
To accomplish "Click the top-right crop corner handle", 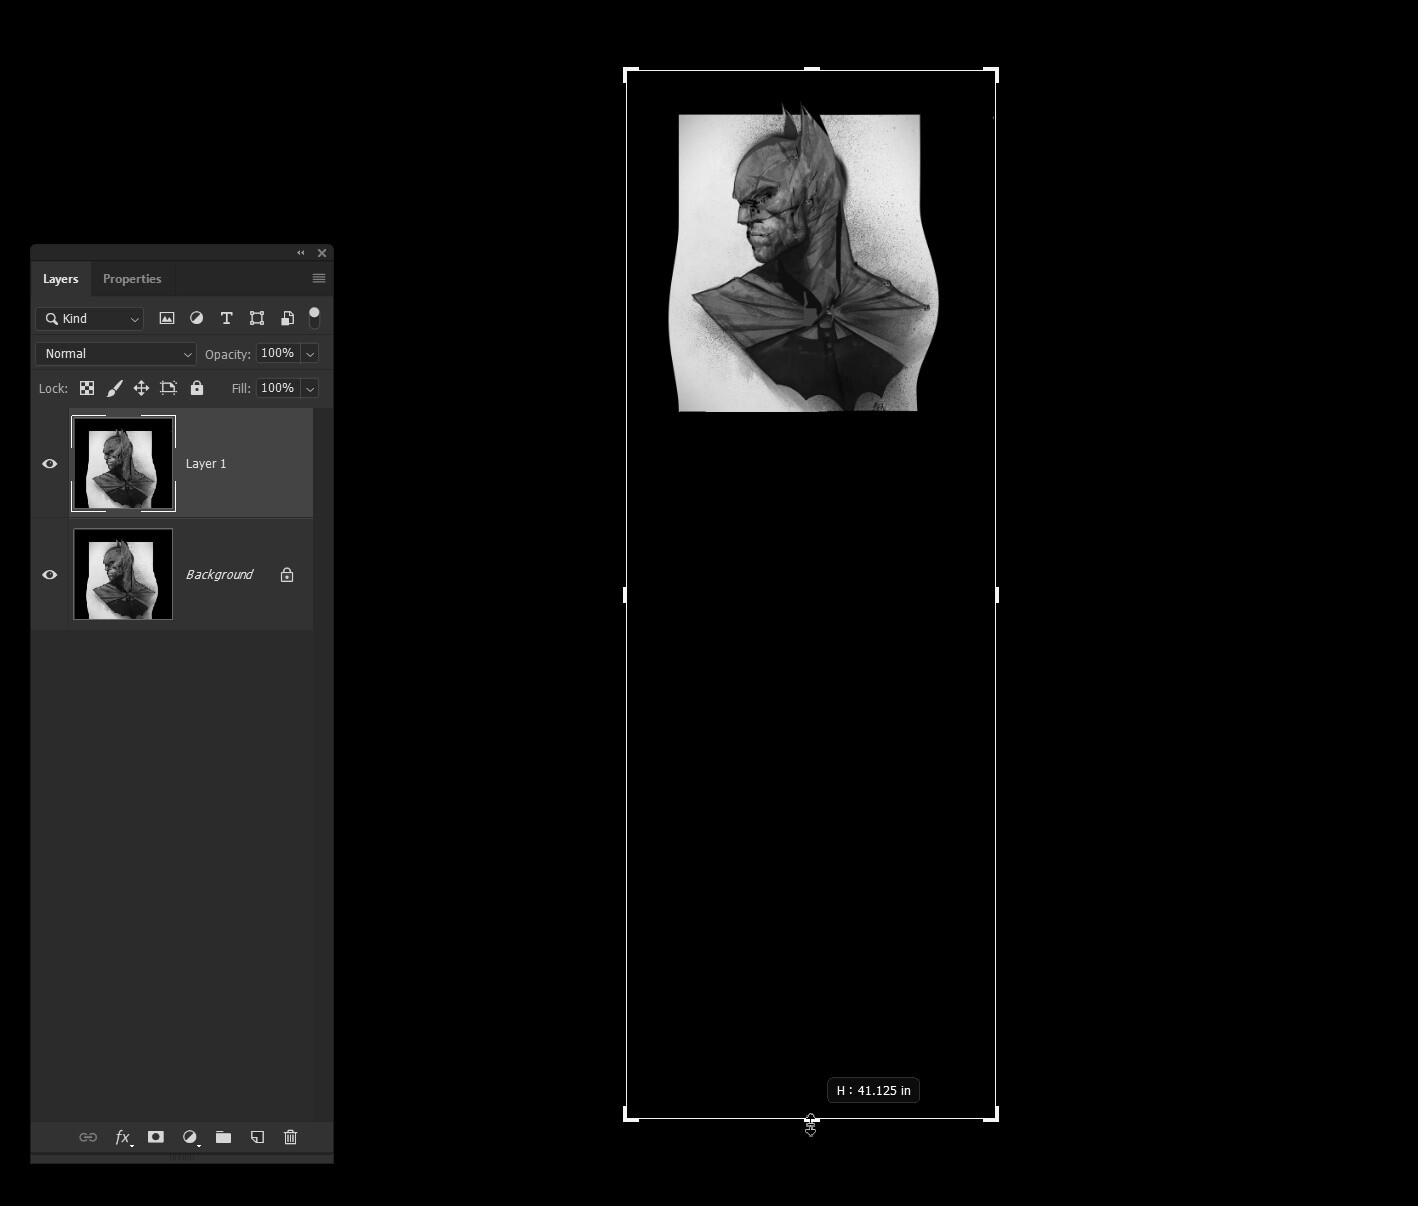I will pyautogui.click(x=992, y=74).
